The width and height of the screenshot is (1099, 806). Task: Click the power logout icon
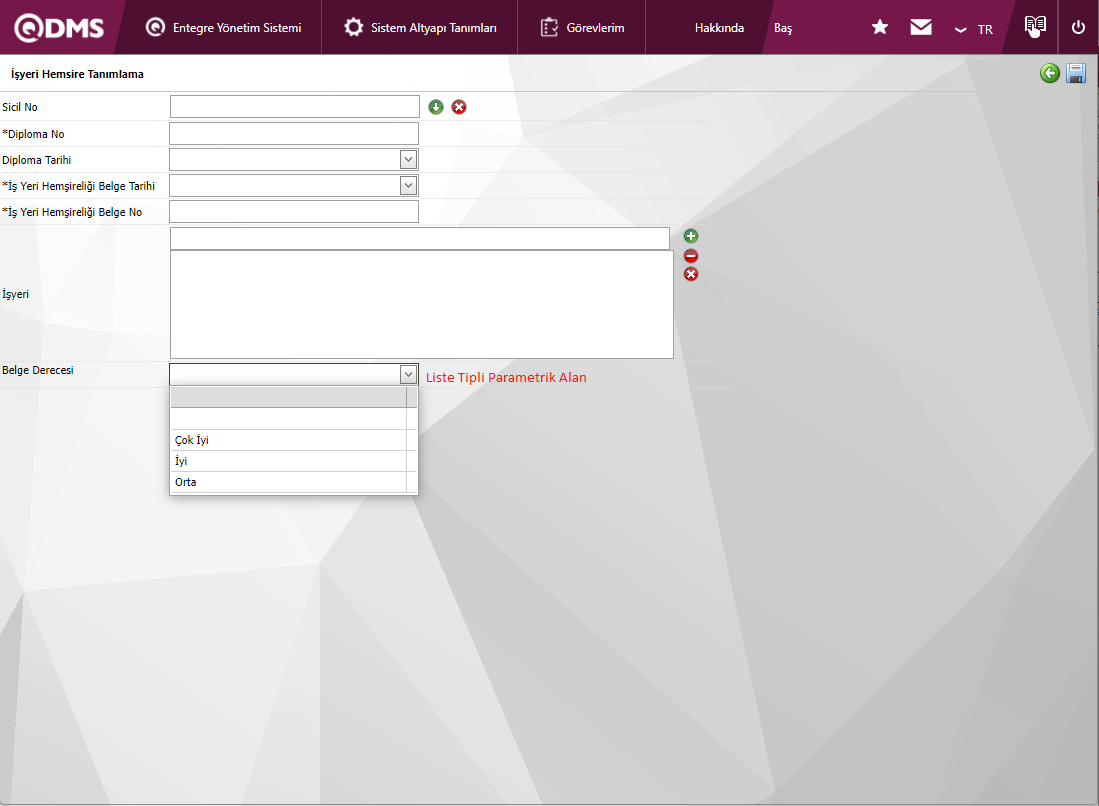(x=1078, y=27)
